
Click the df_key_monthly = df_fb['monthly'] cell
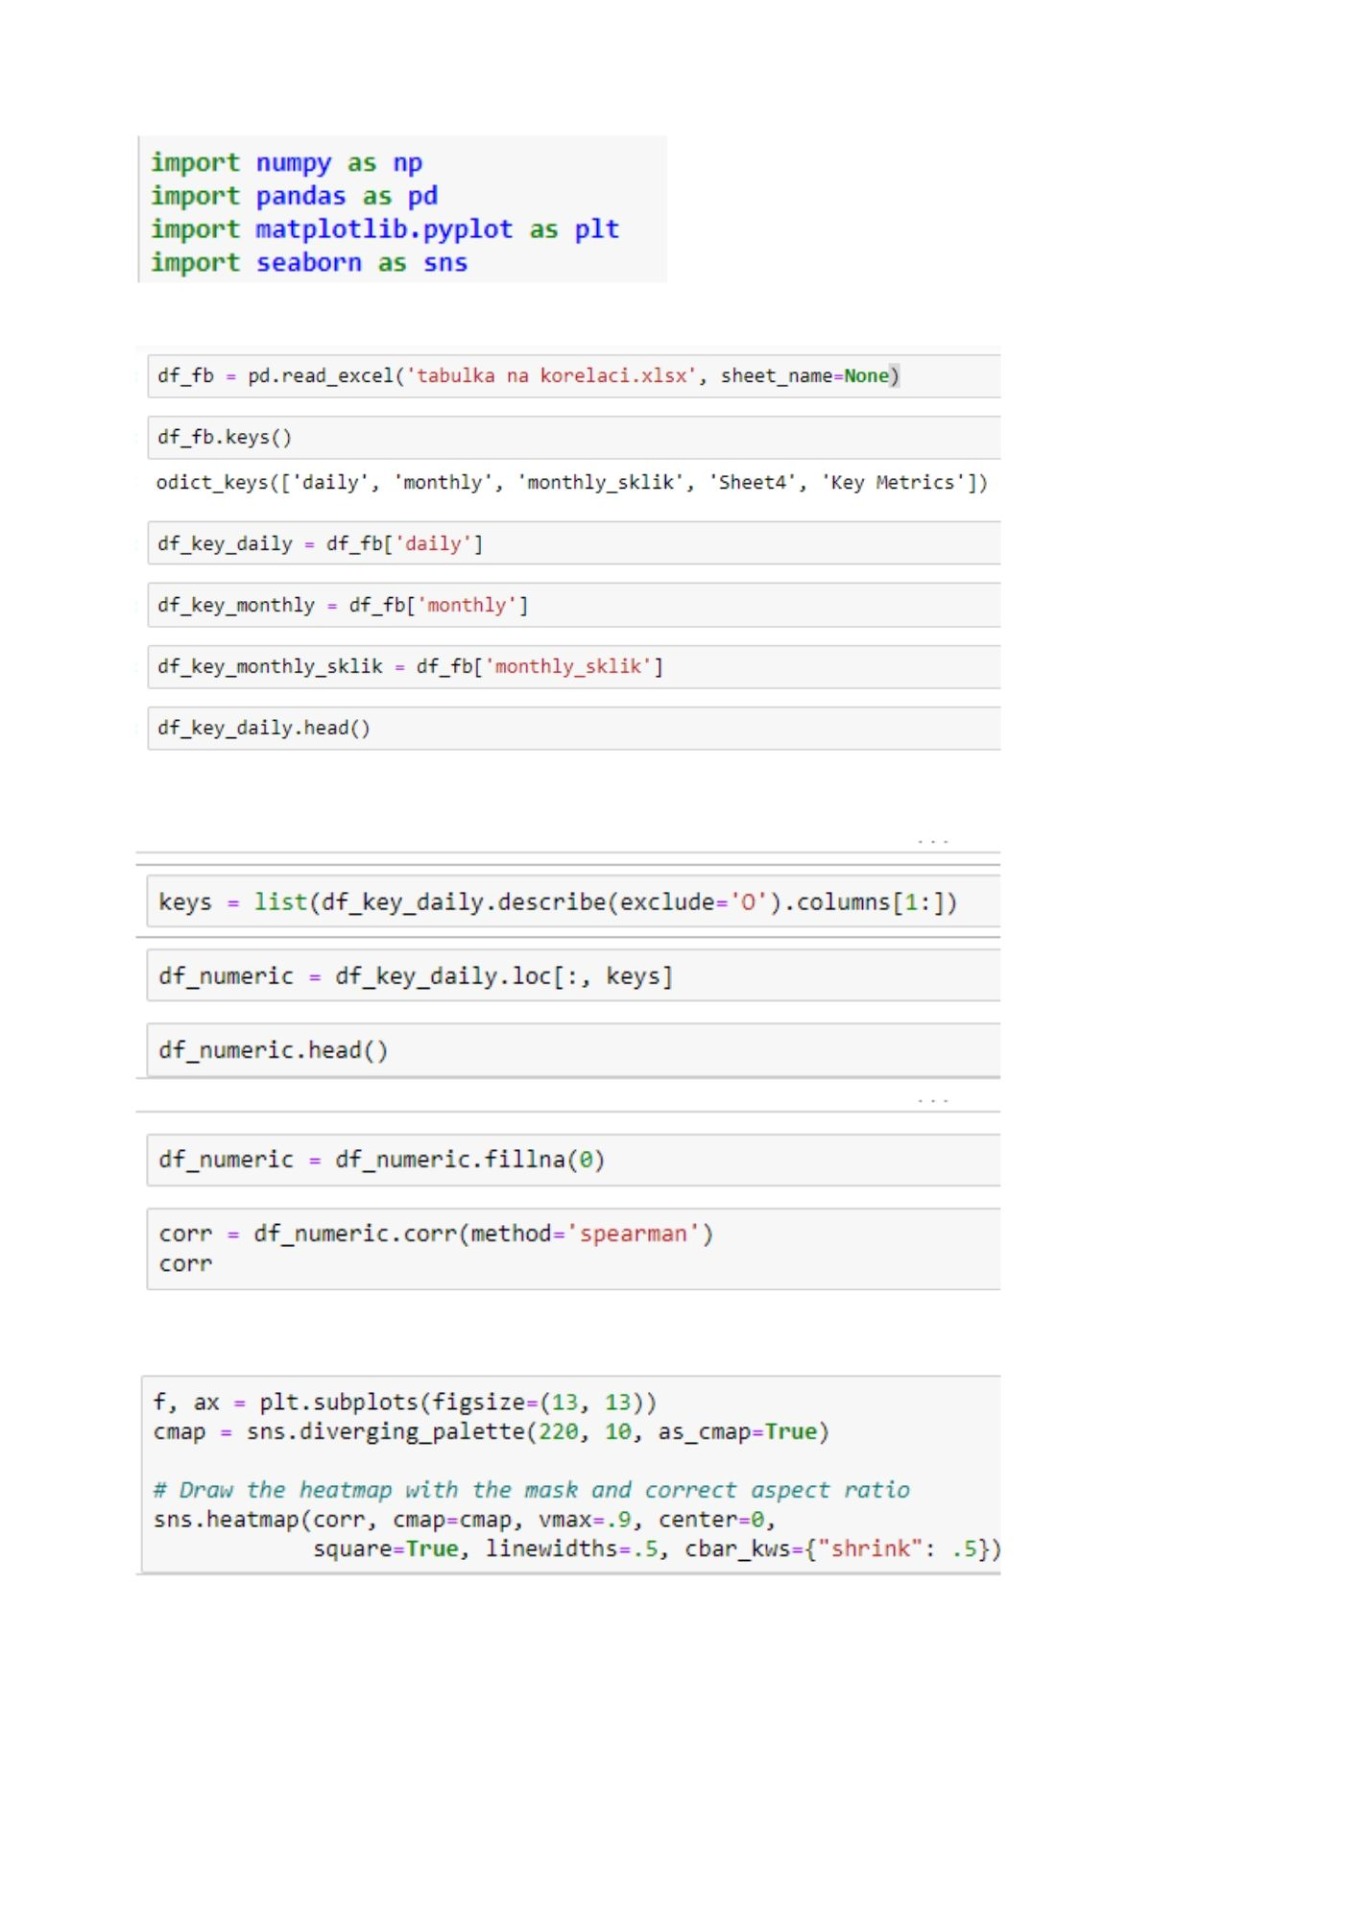point(572,606)
